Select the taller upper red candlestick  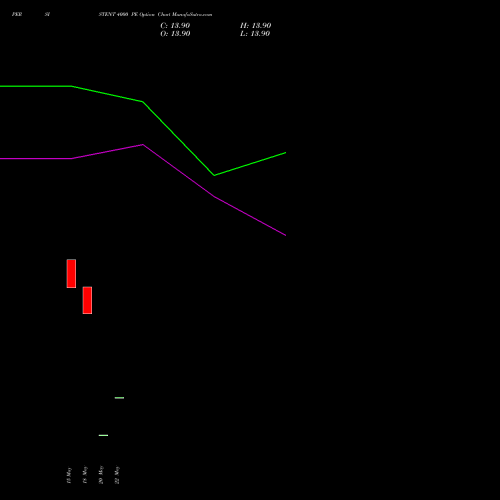(x=71, y=273)
